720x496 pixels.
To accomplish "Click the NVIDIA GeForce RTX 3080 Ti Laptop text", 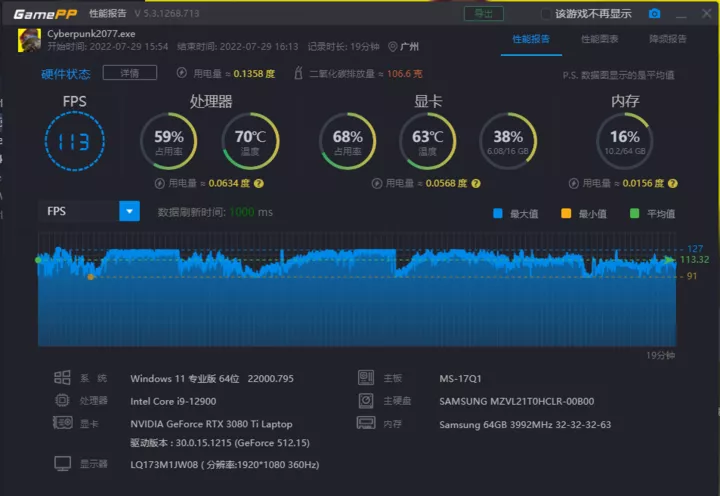I will [x=211, y=424].
